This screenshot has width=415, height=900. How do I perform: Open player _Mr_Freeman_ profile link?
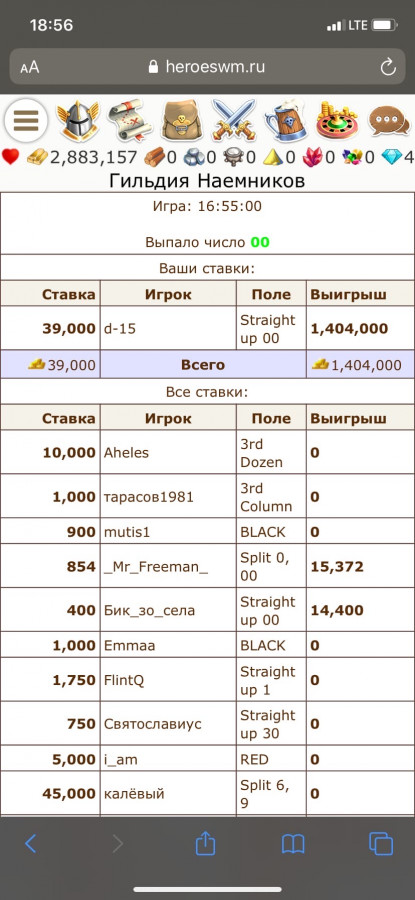point(156,567)
